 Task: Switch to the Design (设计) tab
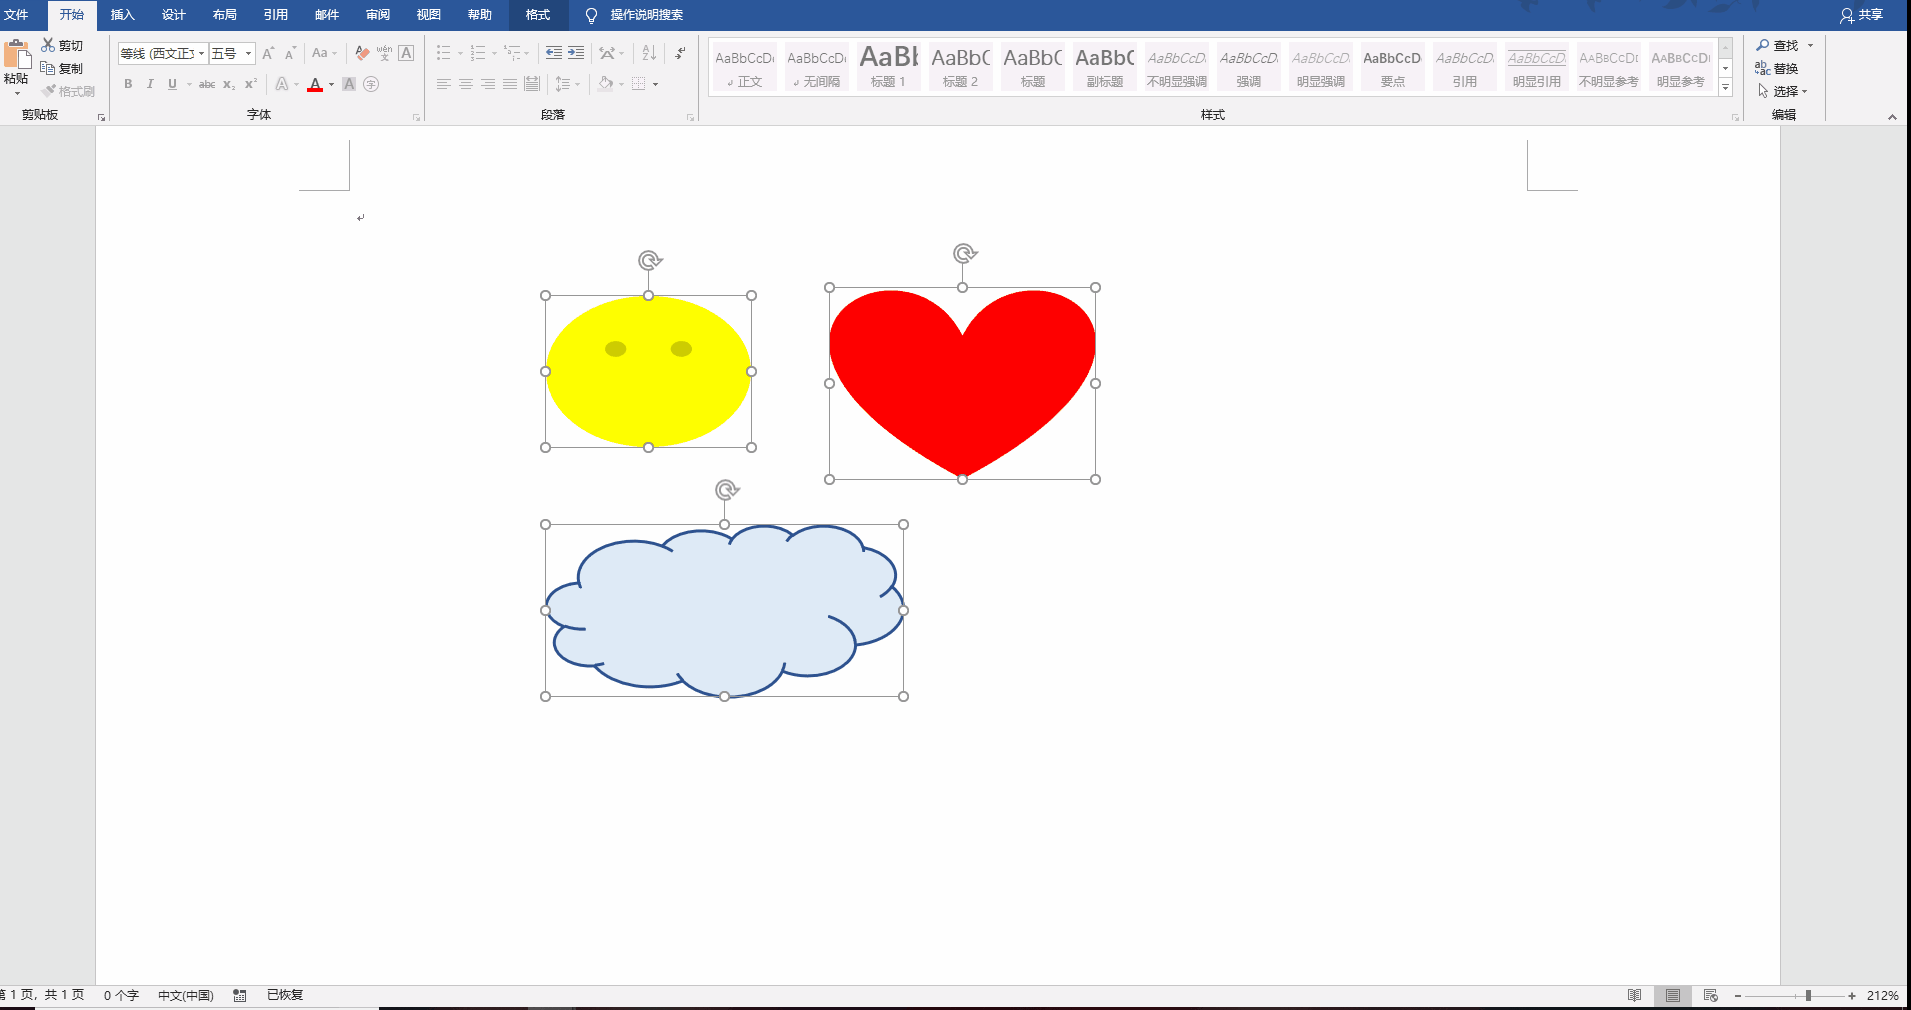[174, 15]
